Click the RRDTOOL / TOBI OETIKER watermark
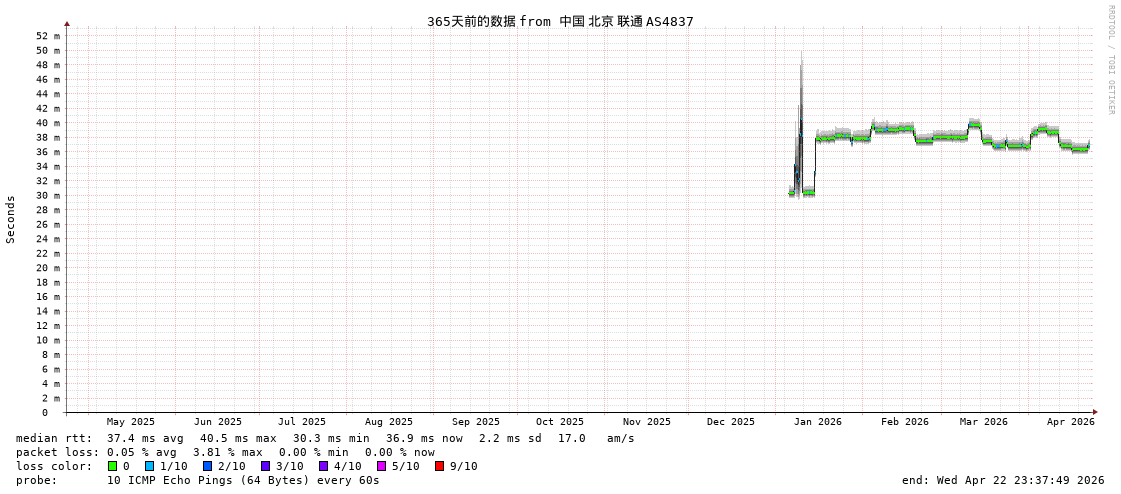 point(1110,60)
